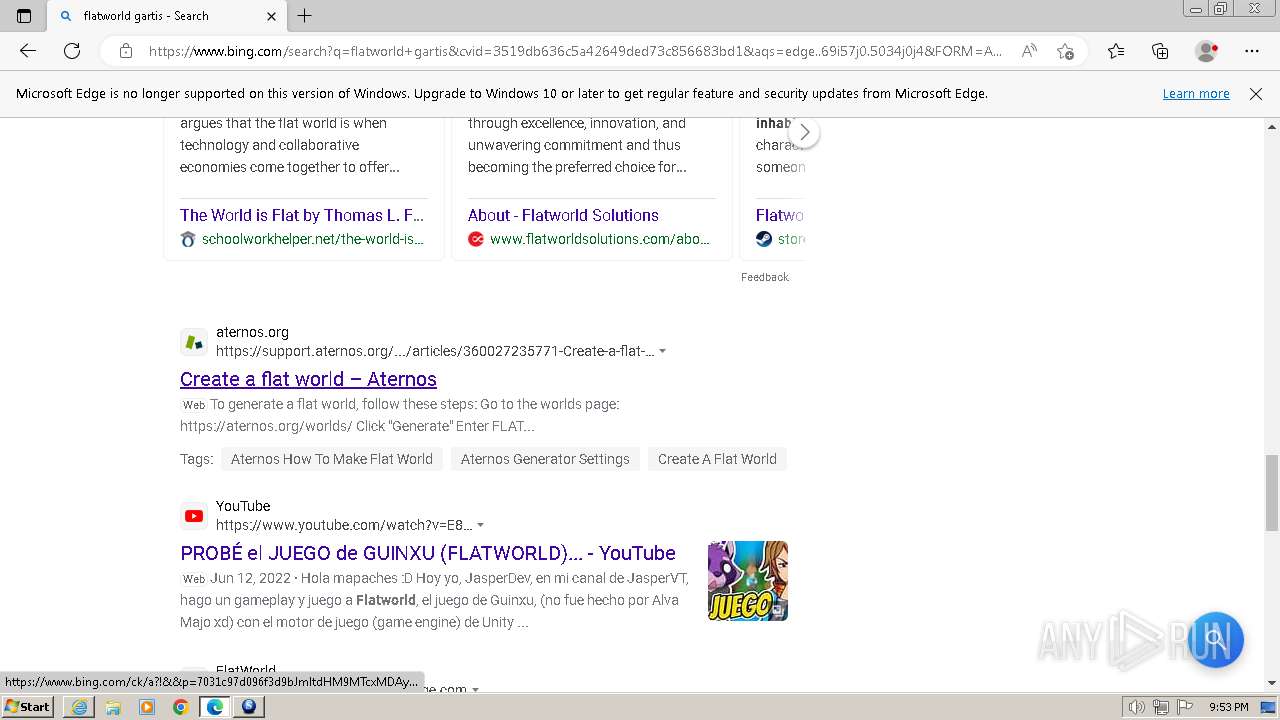Click the scrollbar up arrow

[1272, 127]
